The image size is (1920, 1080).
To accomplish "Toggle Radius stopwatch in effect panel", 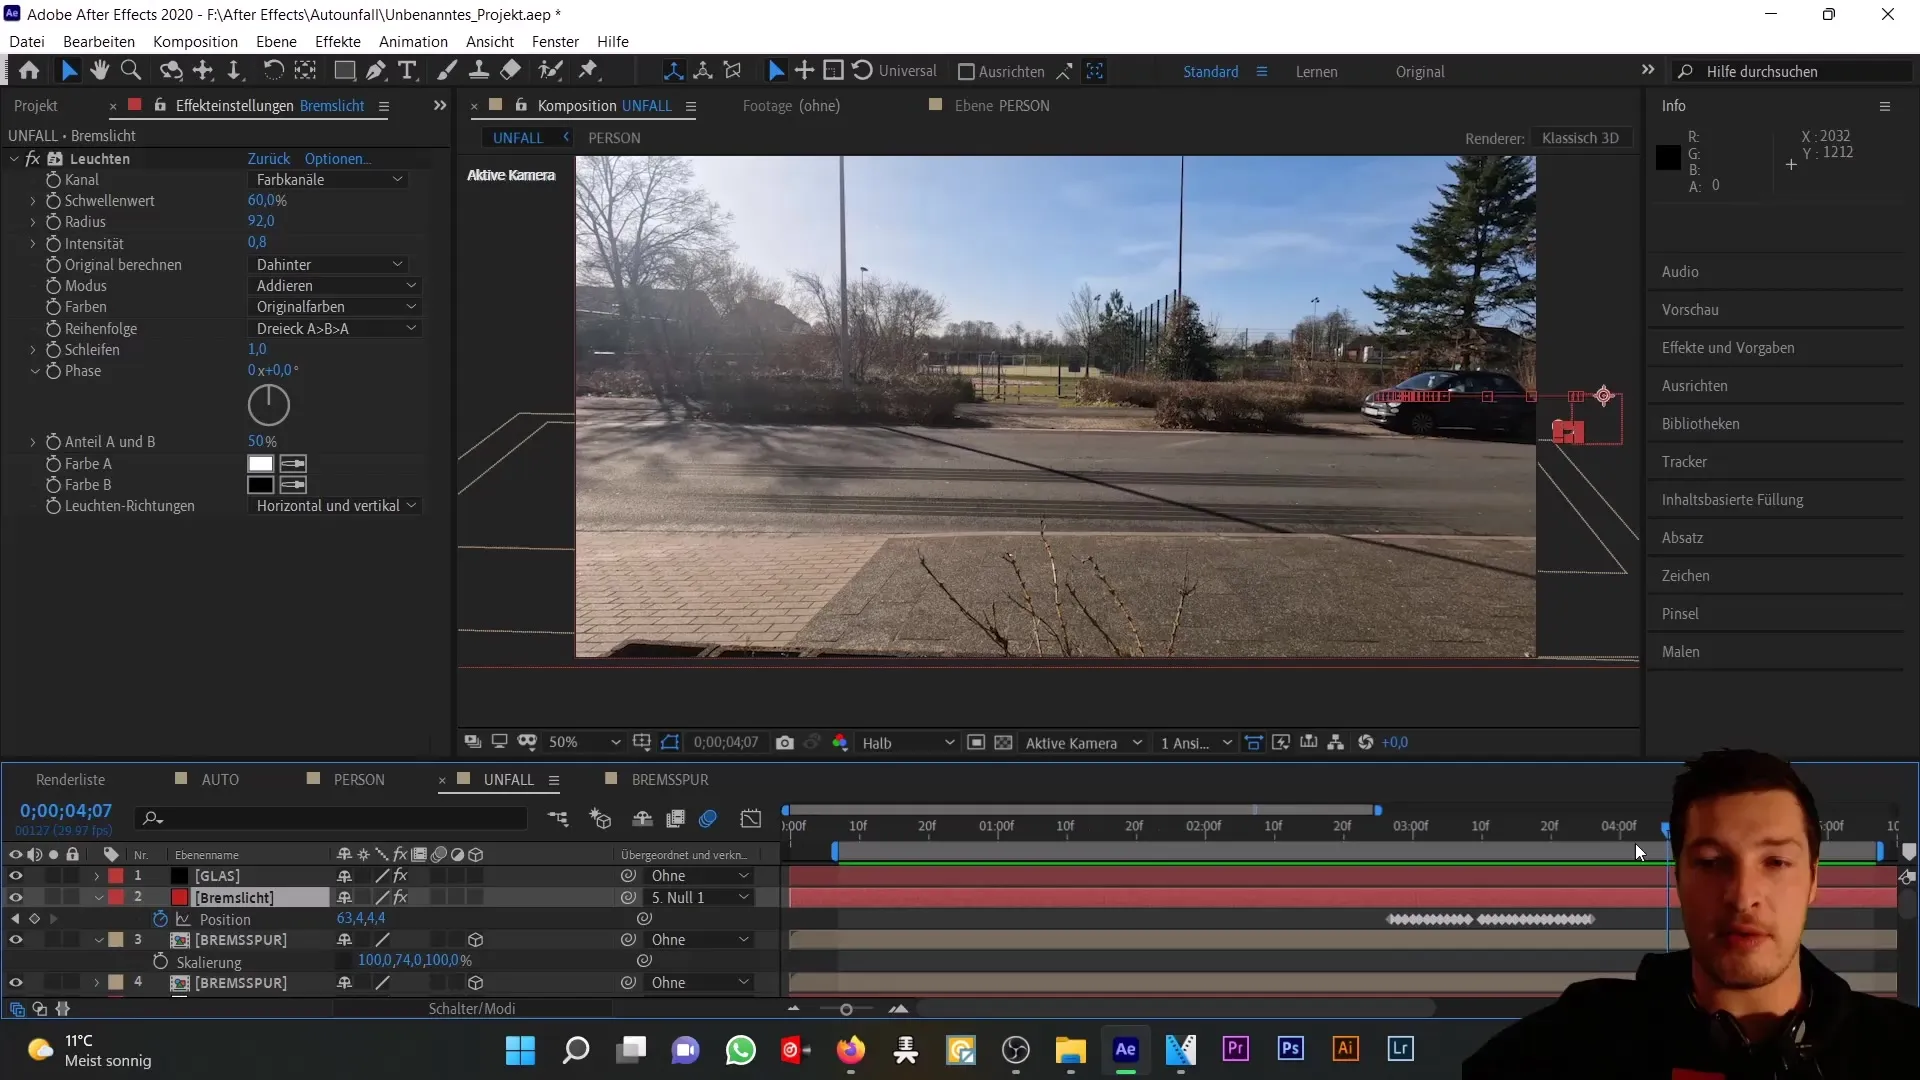I will (53, 222).
